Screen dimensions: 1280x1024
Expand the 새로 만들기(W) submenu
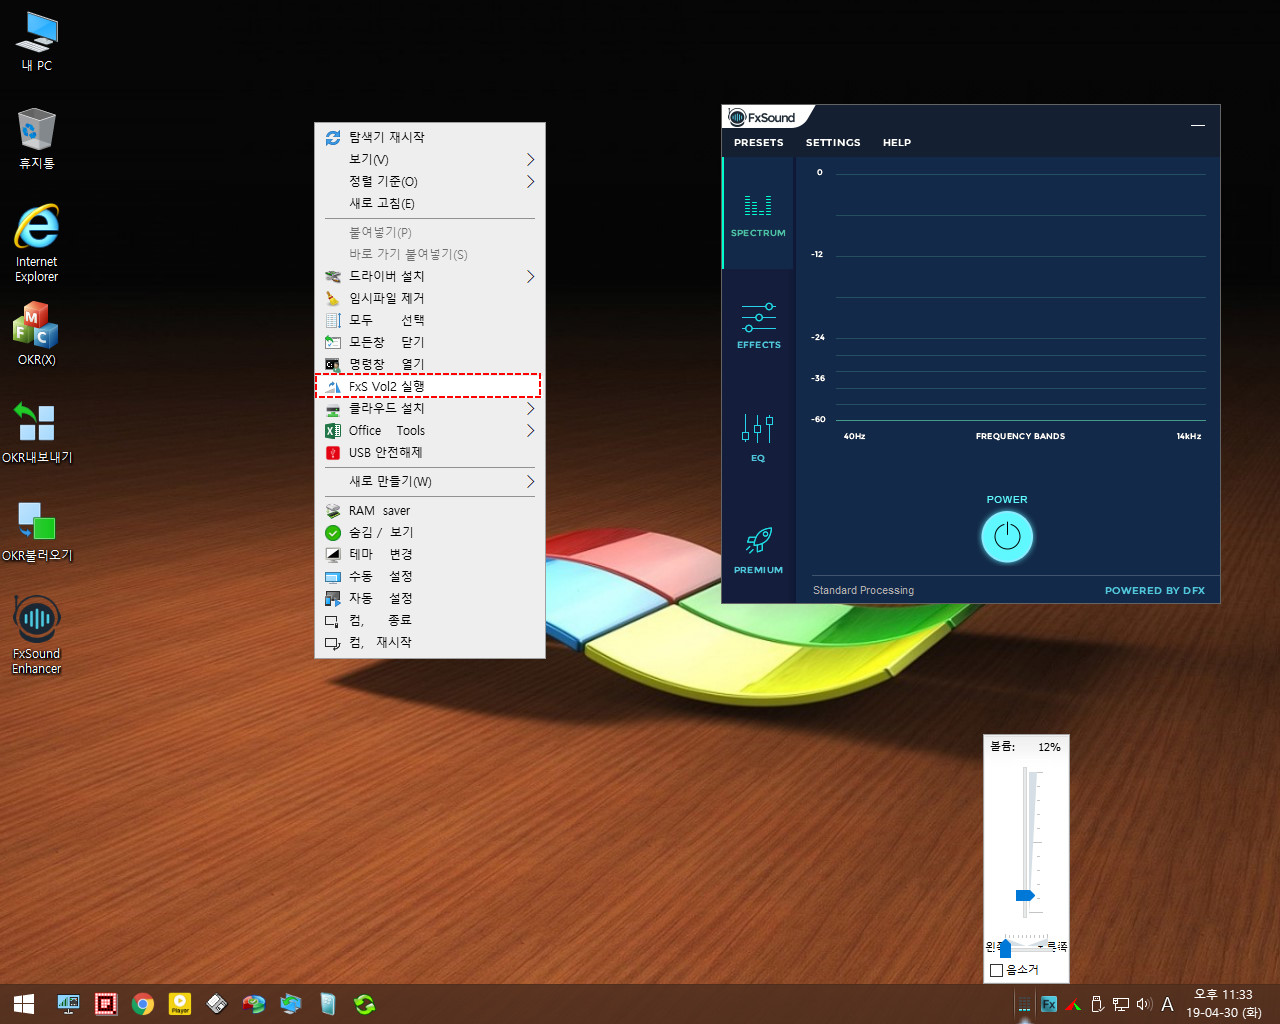coord(430,481)
